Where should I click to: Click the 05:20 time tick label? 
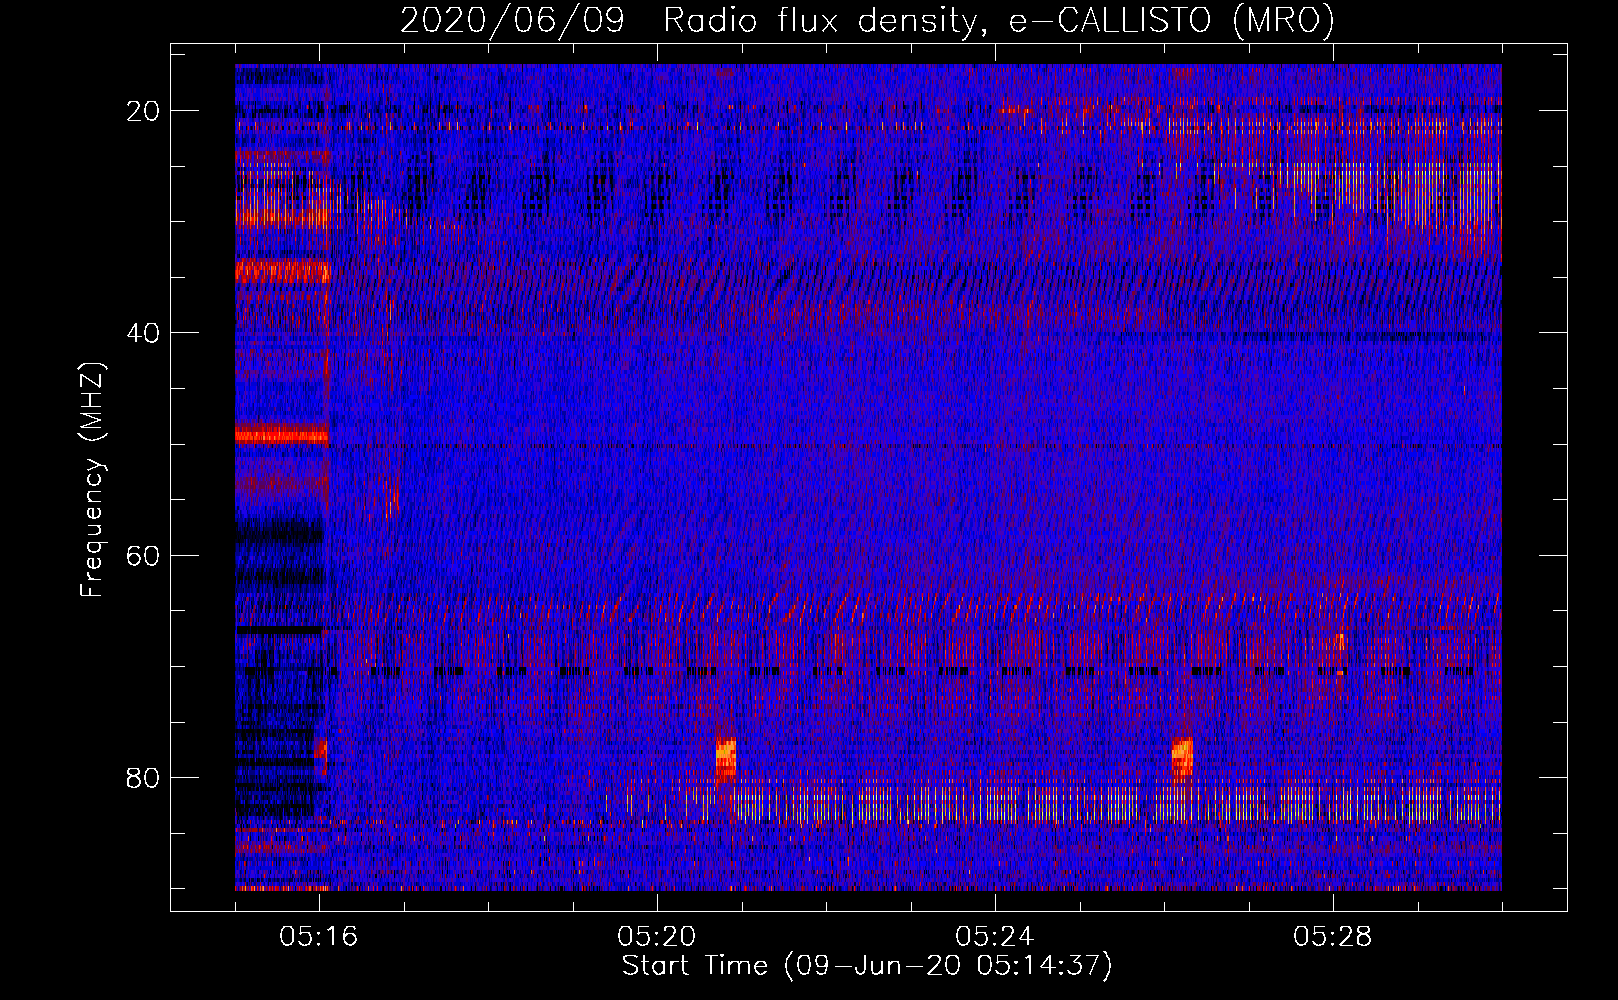pyautogui.click(x=657, y=936)
